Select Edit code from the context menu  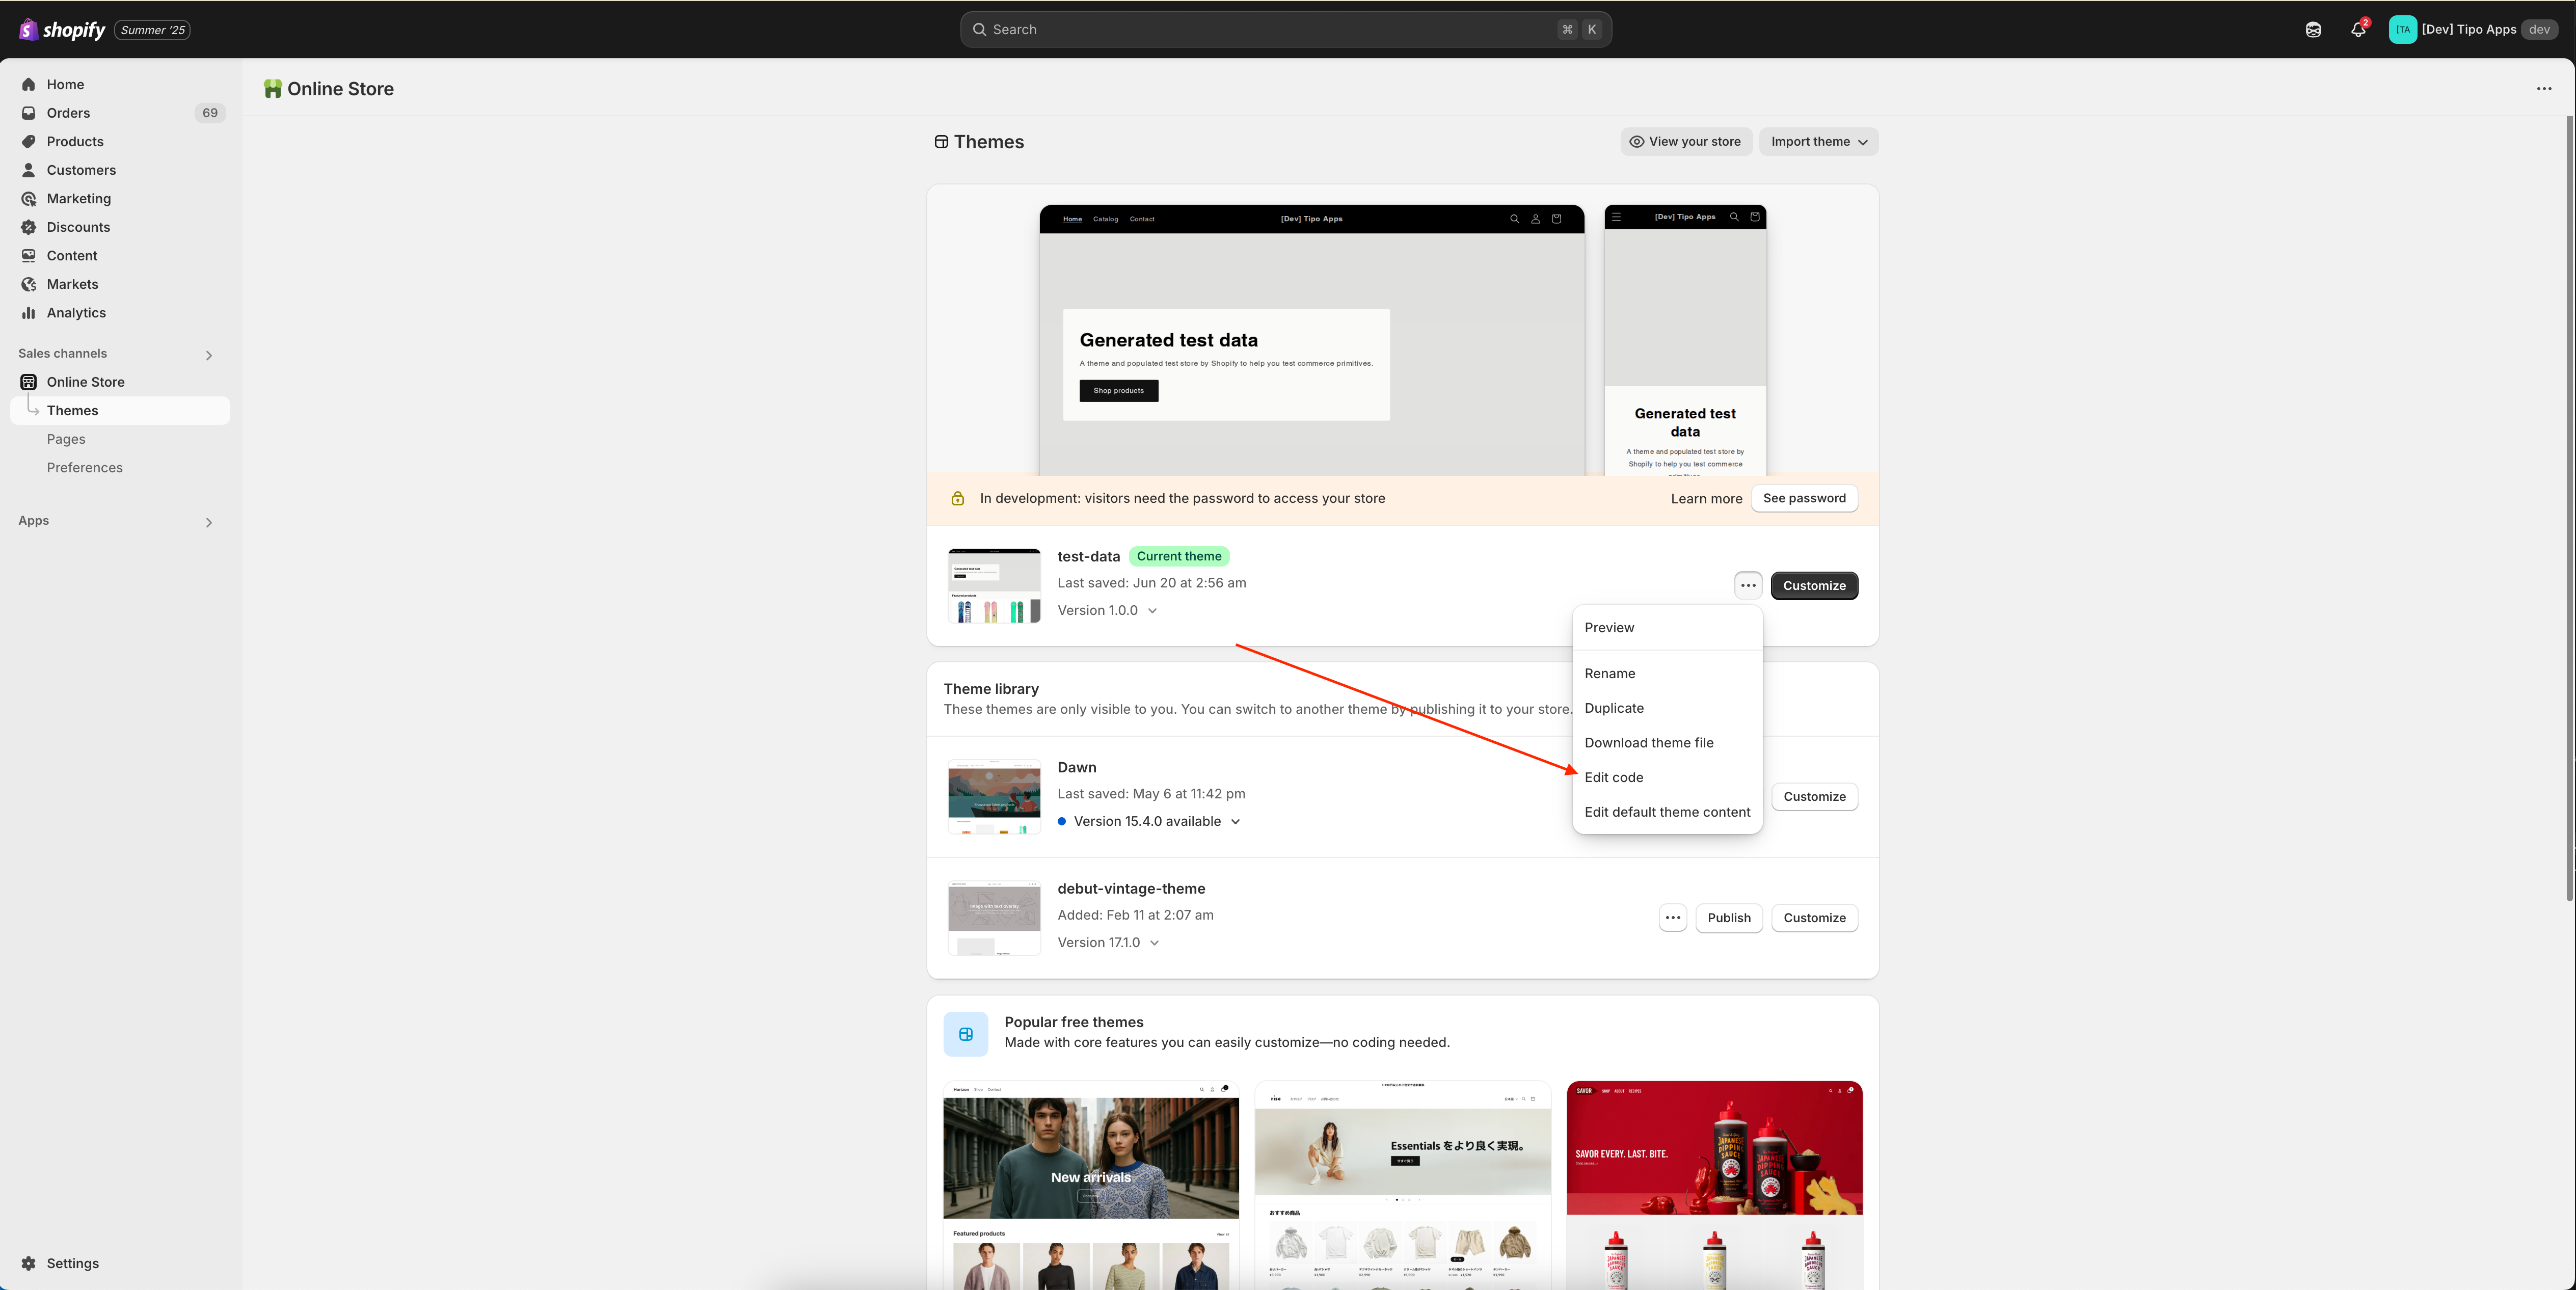1613,777
